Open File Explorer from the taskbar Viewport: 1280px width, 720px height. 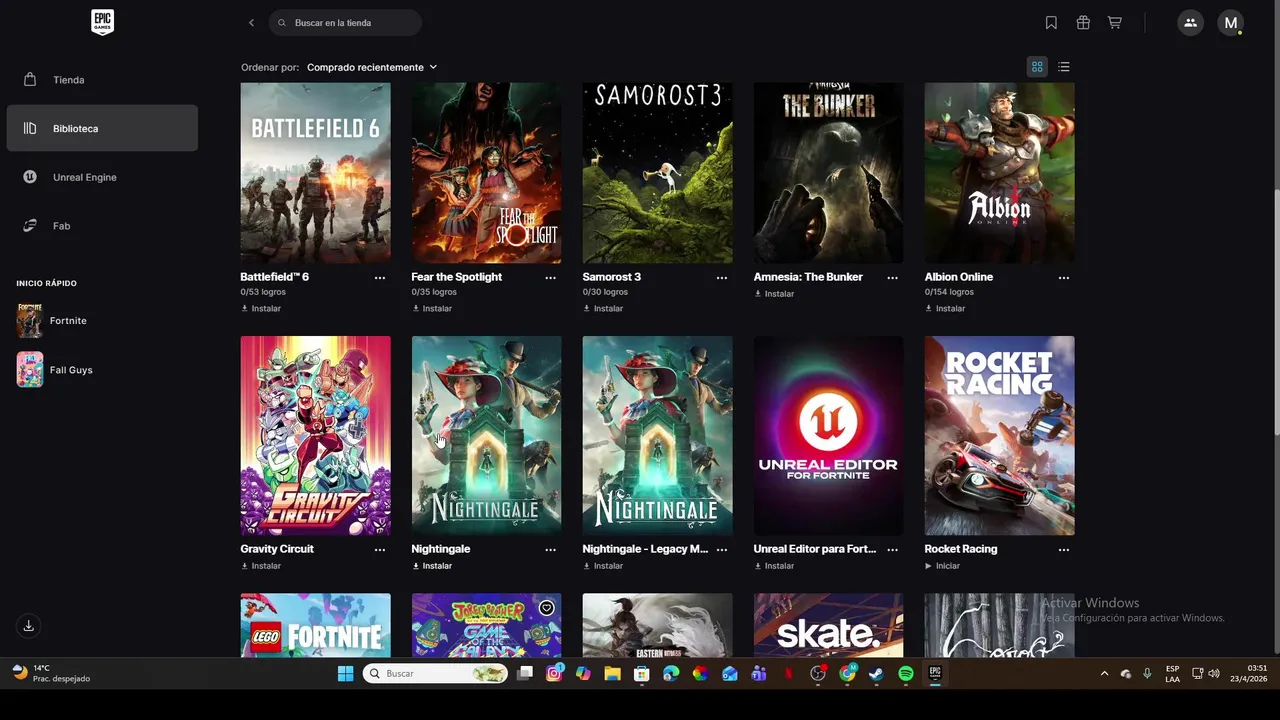(612, 674)
